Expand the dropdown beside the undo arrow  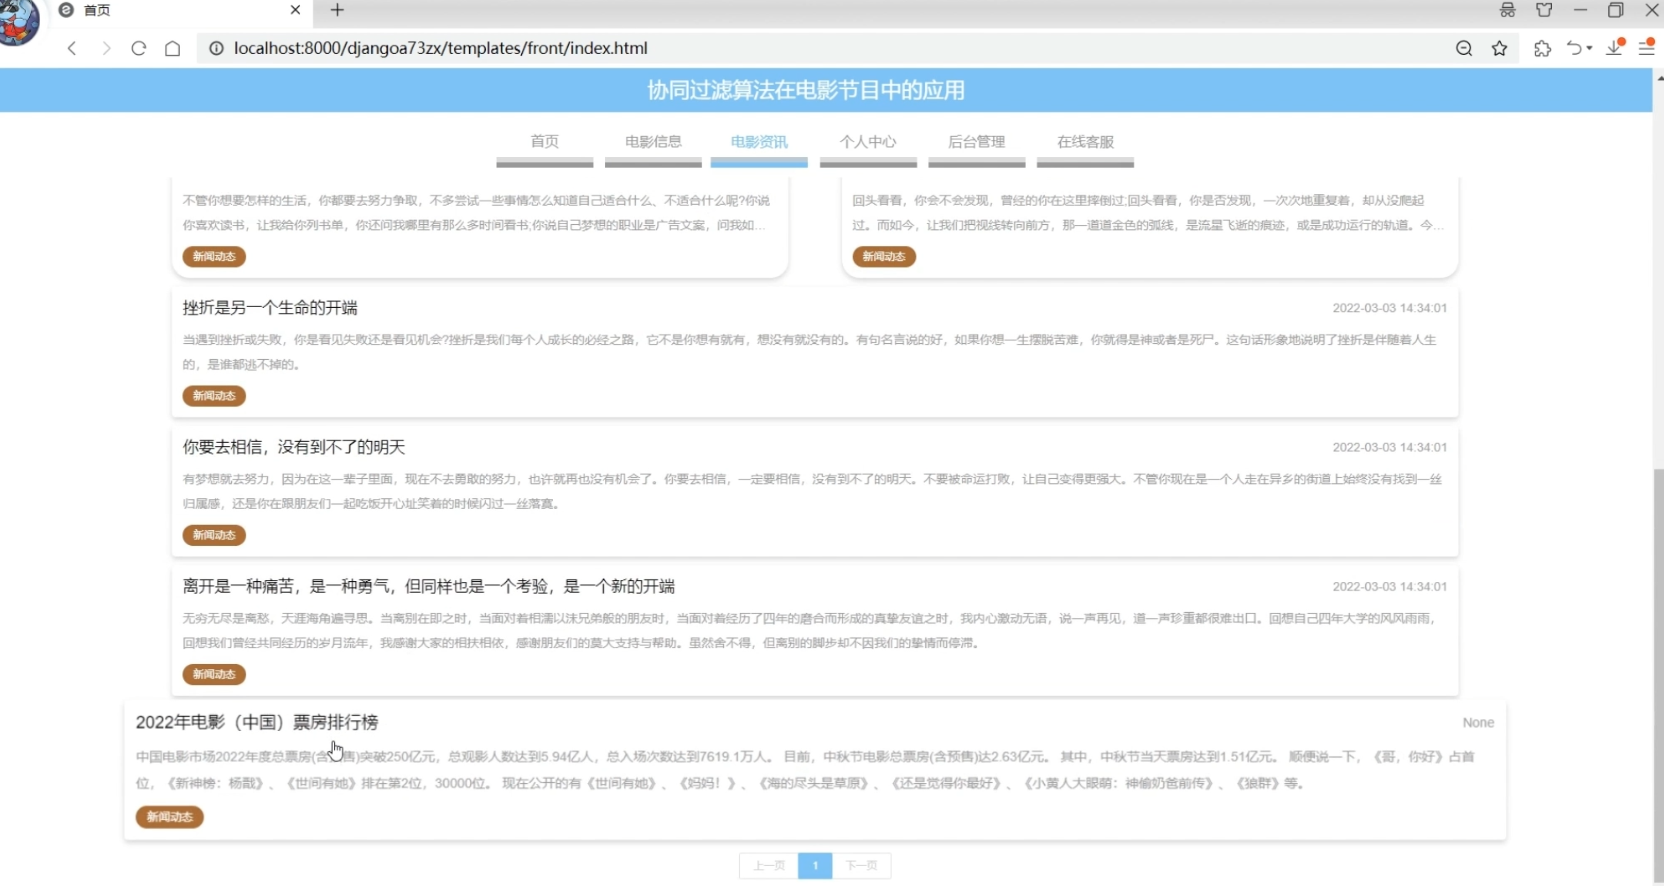click(1590, 48)
